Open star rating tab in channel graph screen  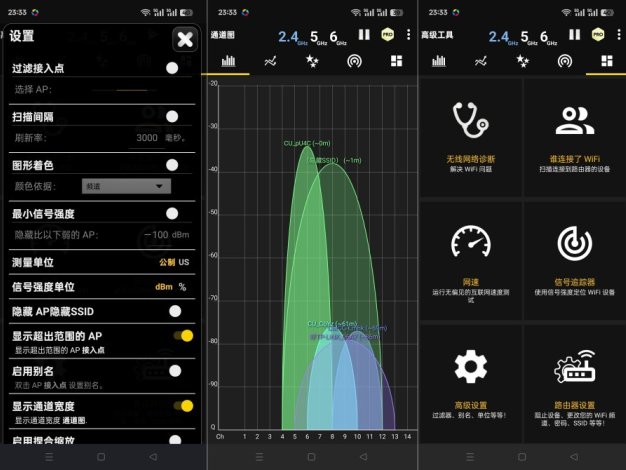[x=312, y=61]
